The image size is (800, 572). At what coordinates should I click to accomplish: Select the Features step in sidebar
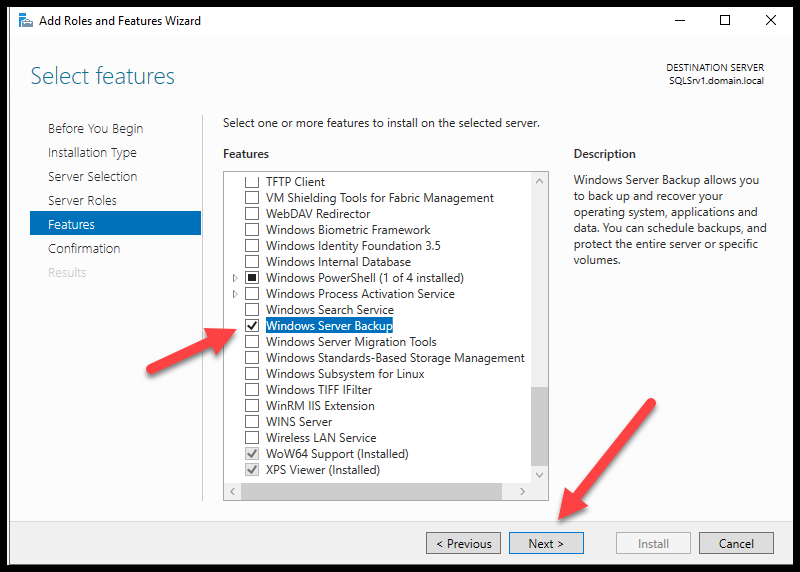(x=115, y=223)
